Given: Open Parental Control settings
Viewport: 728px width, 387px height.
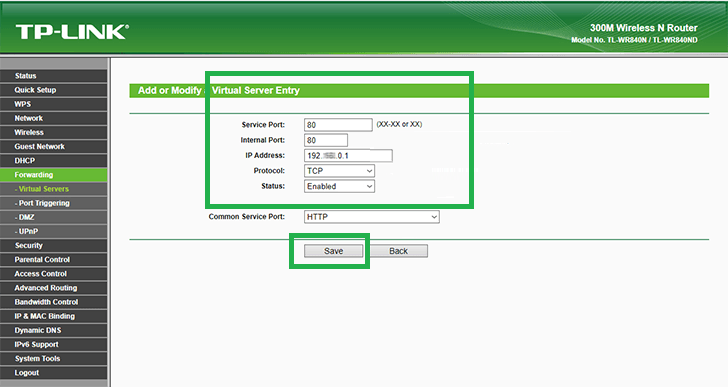Looking at the screenshot, I should pos(54,260).
